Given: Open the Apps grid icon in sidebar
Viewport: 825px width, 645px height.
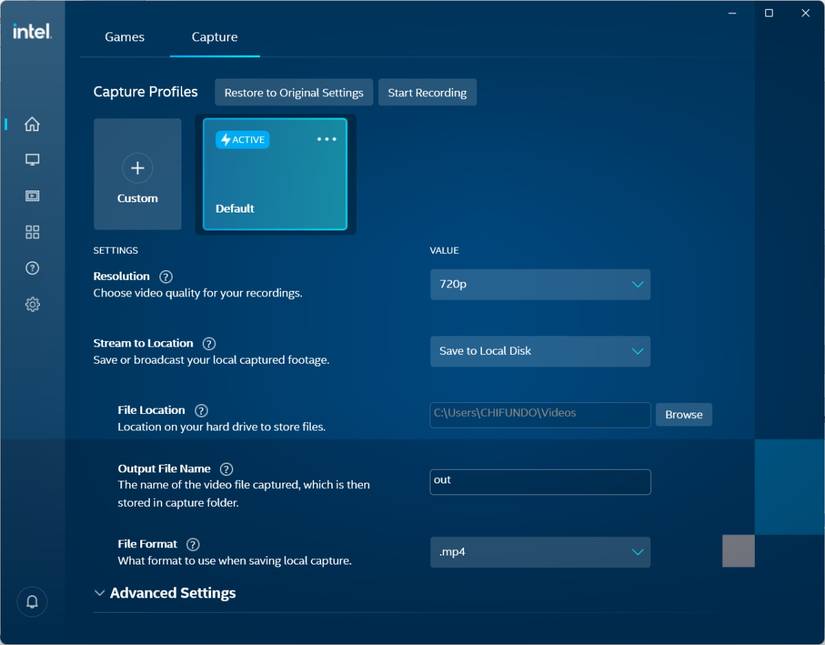Looking at the screenshot, I should point(32,232).
